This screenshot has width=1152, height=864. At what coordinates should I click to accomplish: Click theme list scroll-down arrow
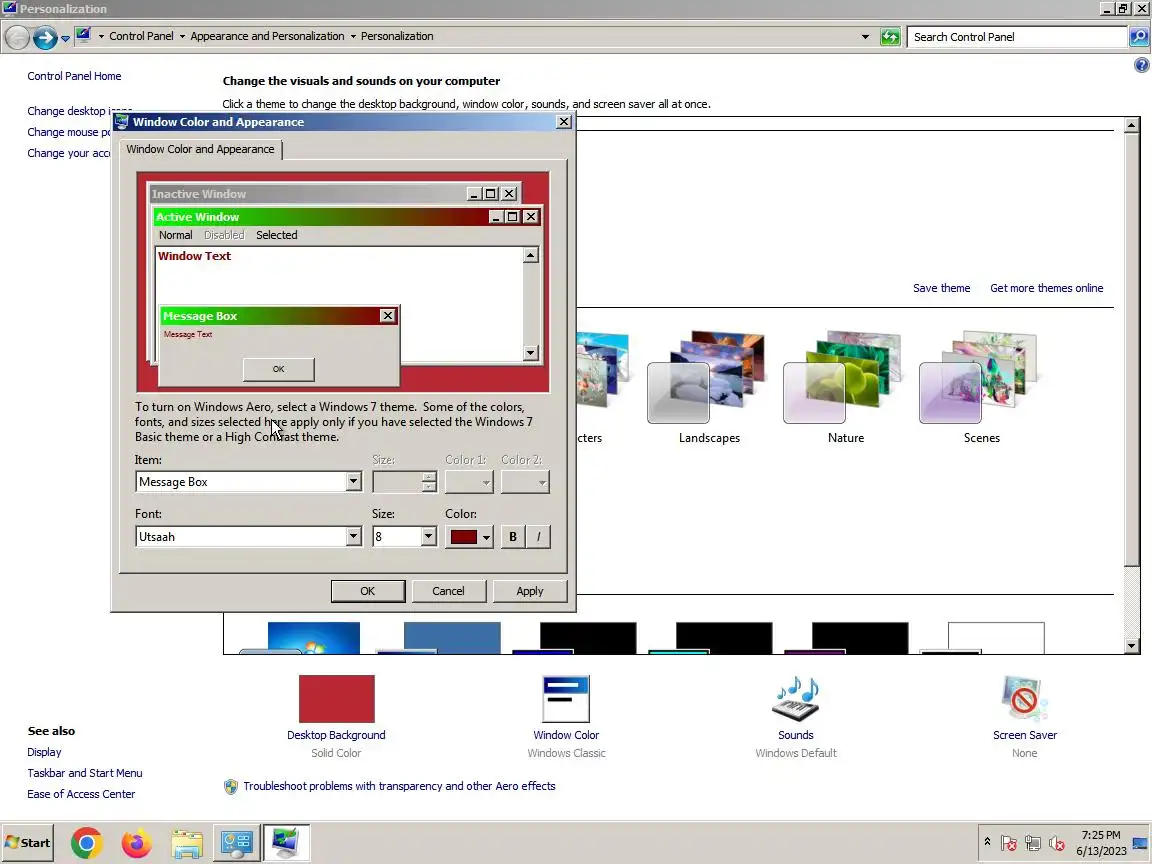point(1131,647)
